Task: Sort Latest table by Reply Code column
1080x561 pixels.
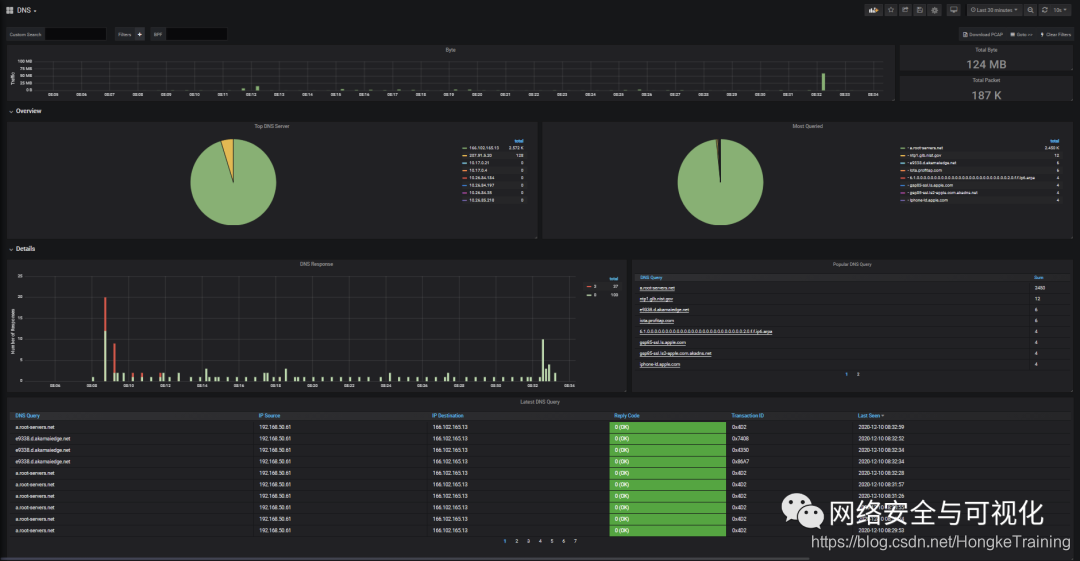Action: (627, 416)
